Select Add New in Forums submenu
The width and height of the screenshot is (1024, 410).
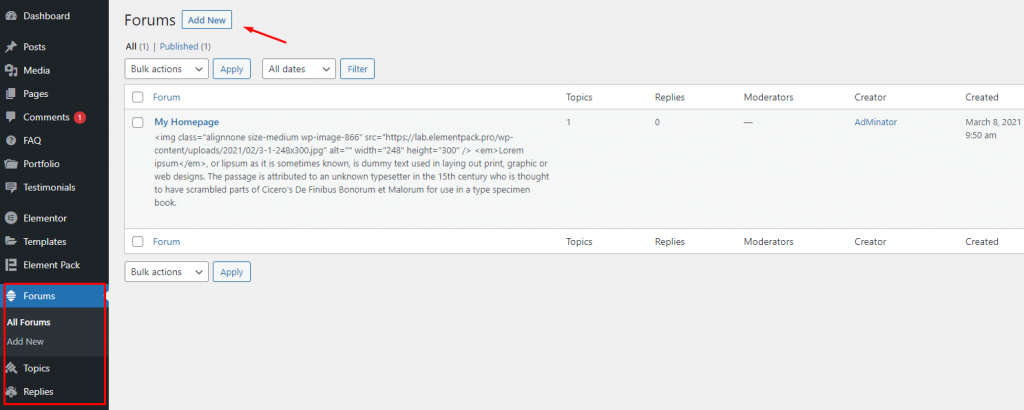(x=25, y=341)
